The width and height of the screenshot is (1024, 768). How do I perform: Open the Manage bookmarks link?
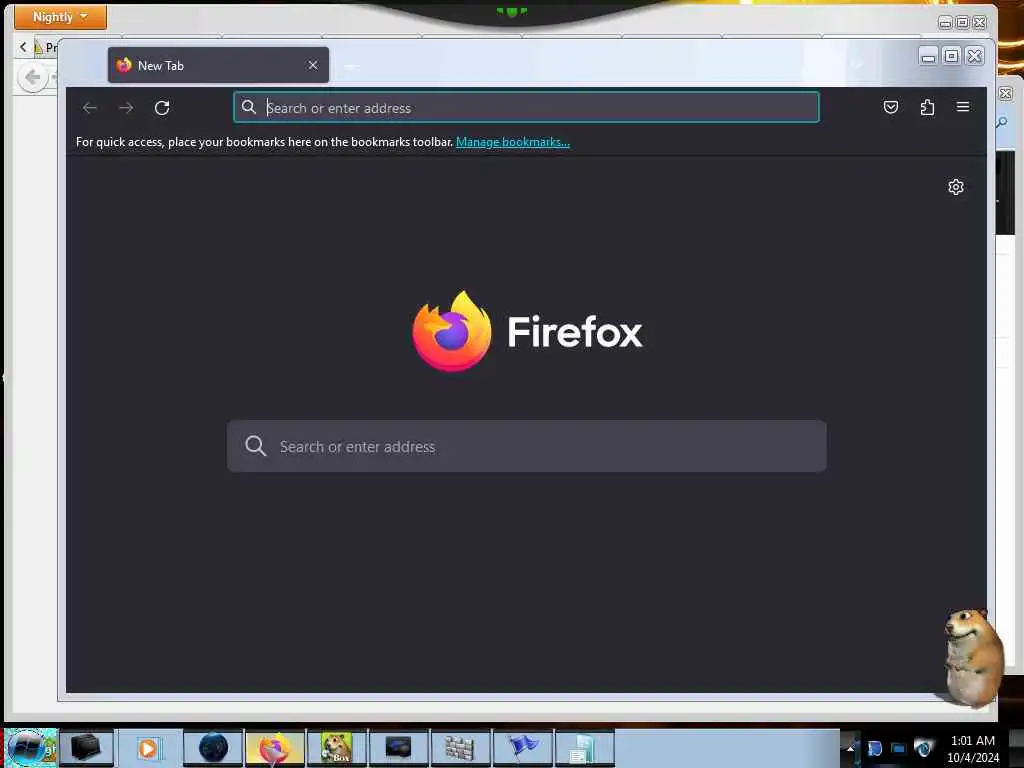point(513,142)
